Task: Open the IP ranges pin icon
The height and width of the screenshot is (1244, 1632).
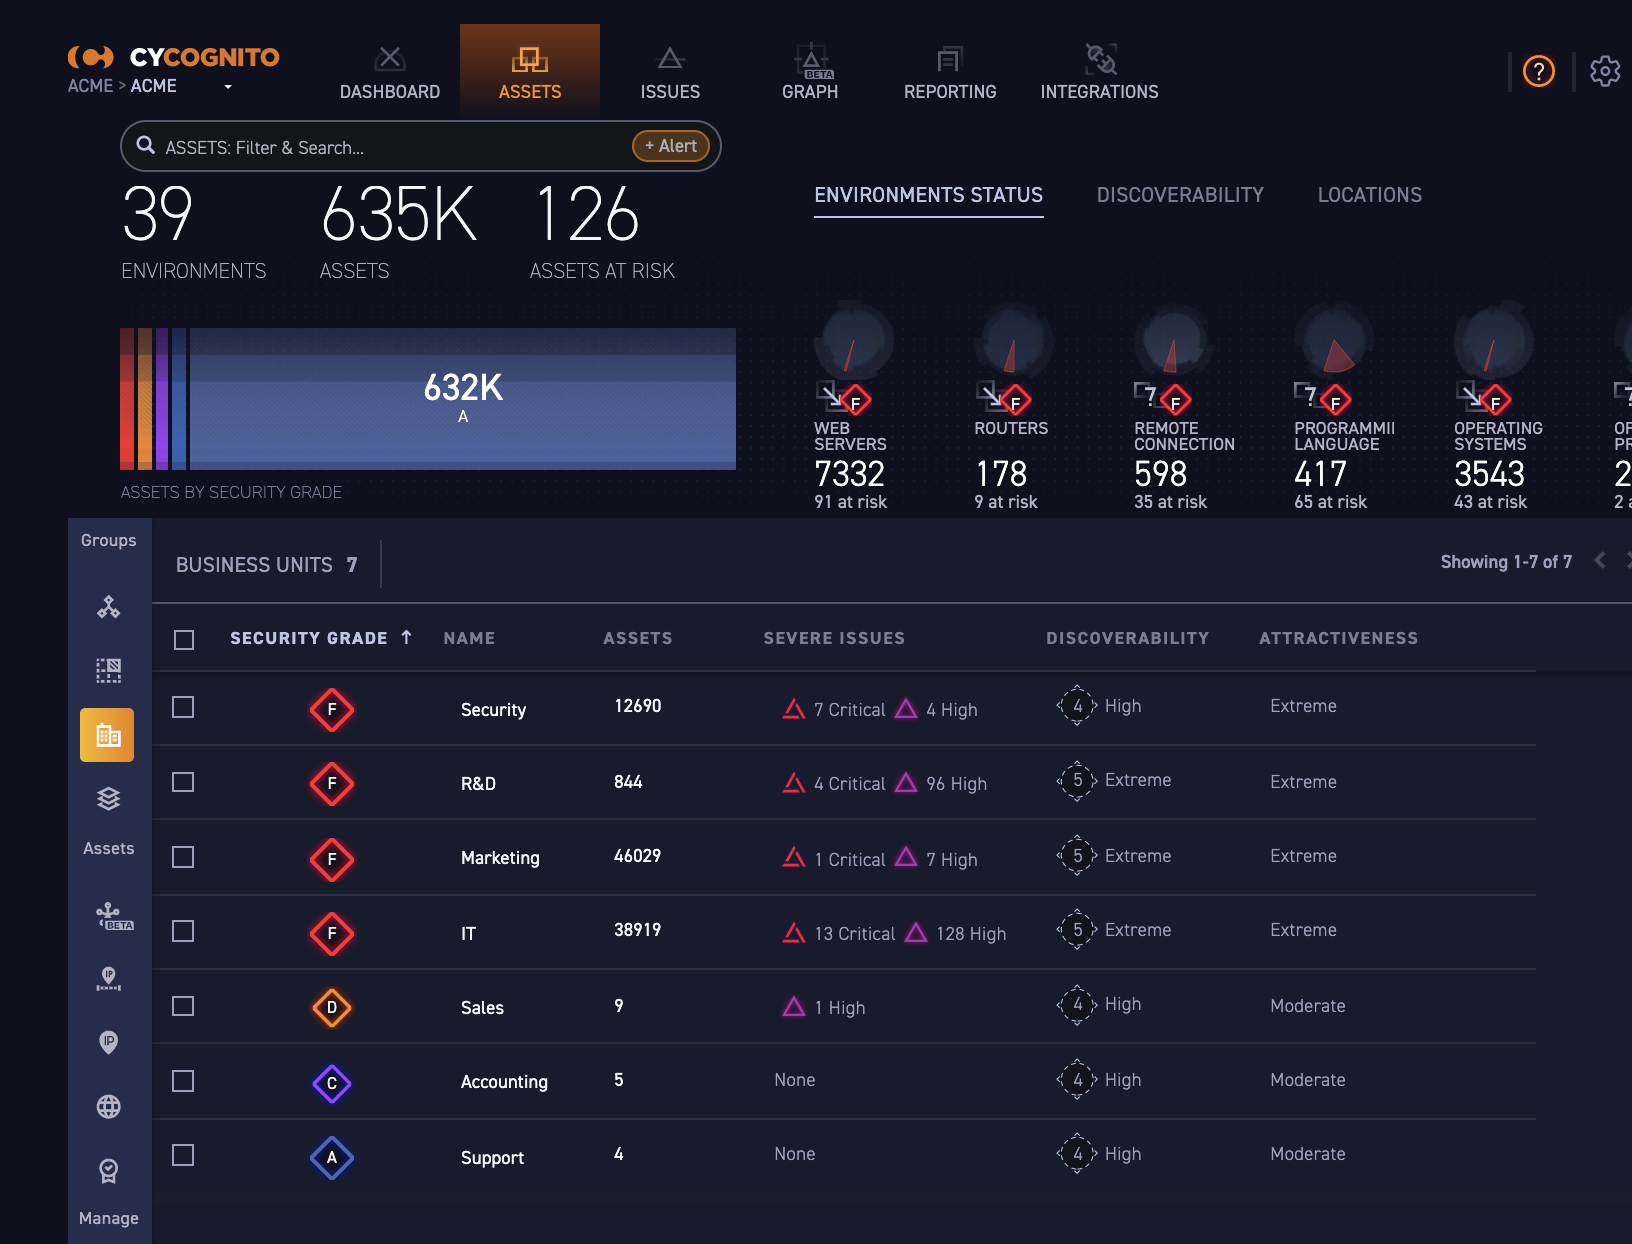Action: [x=107, y=980]
